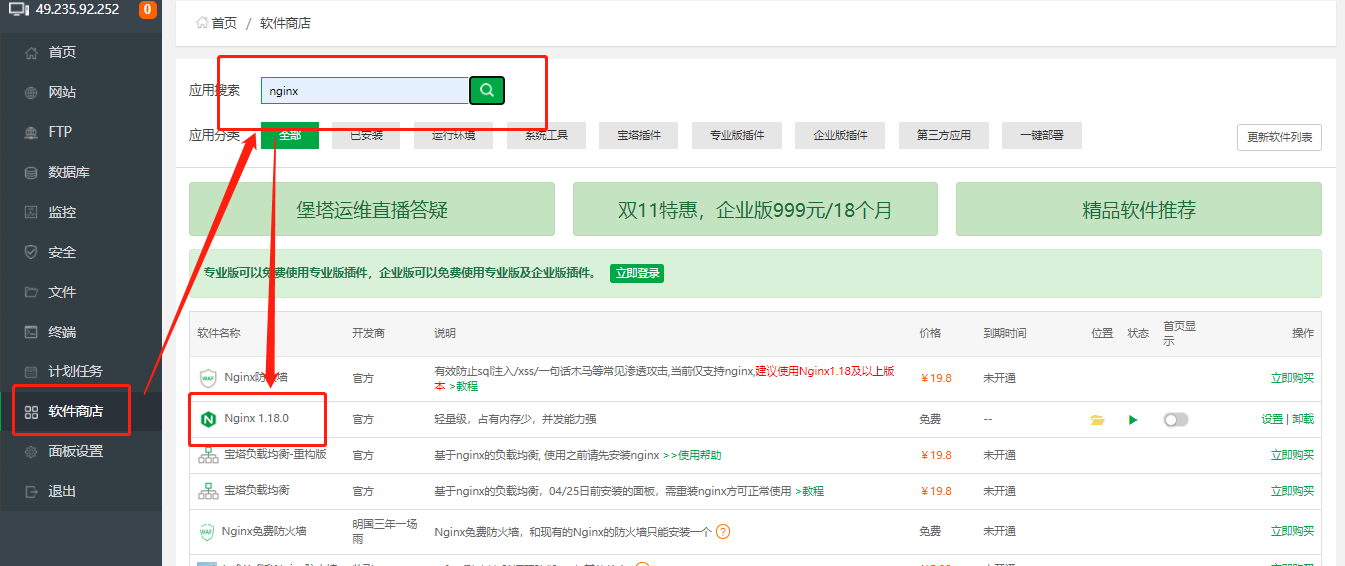Click the 应用搜索 input containing nginx
This screenshot has width=1345, height=566.
365,91
